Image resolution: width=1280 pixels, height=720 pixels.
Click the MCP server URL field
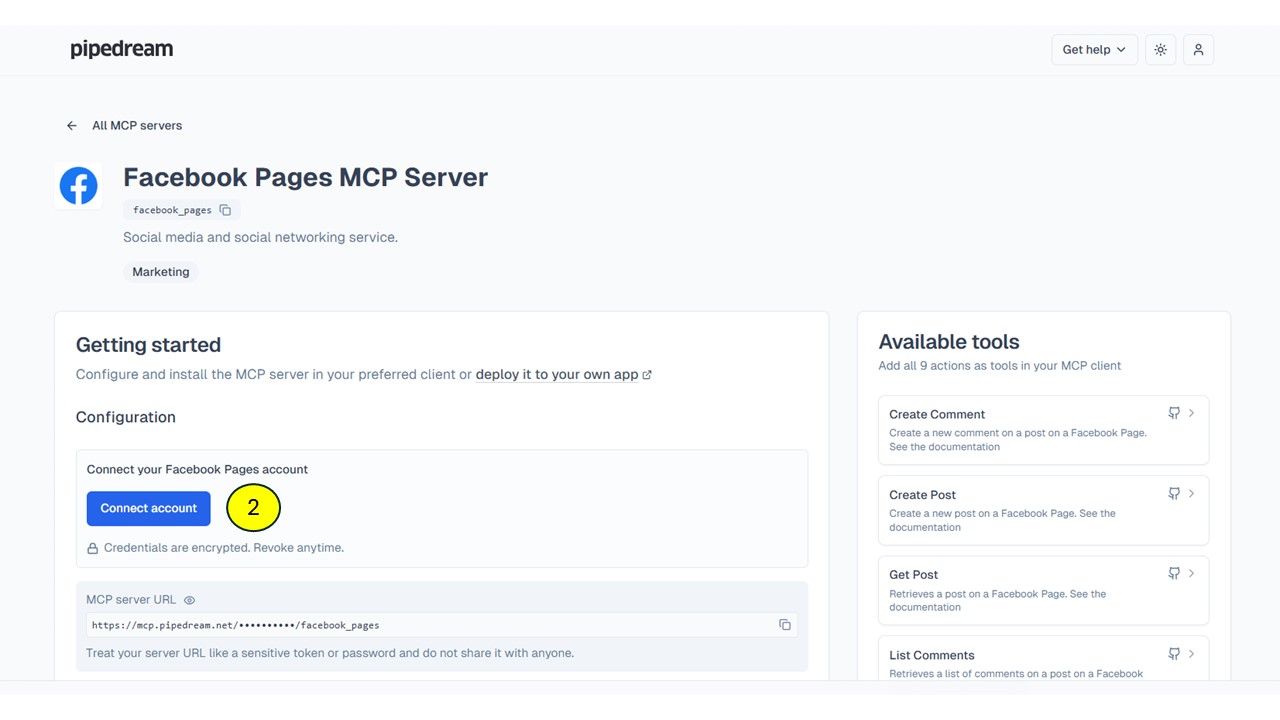(441, 625)
